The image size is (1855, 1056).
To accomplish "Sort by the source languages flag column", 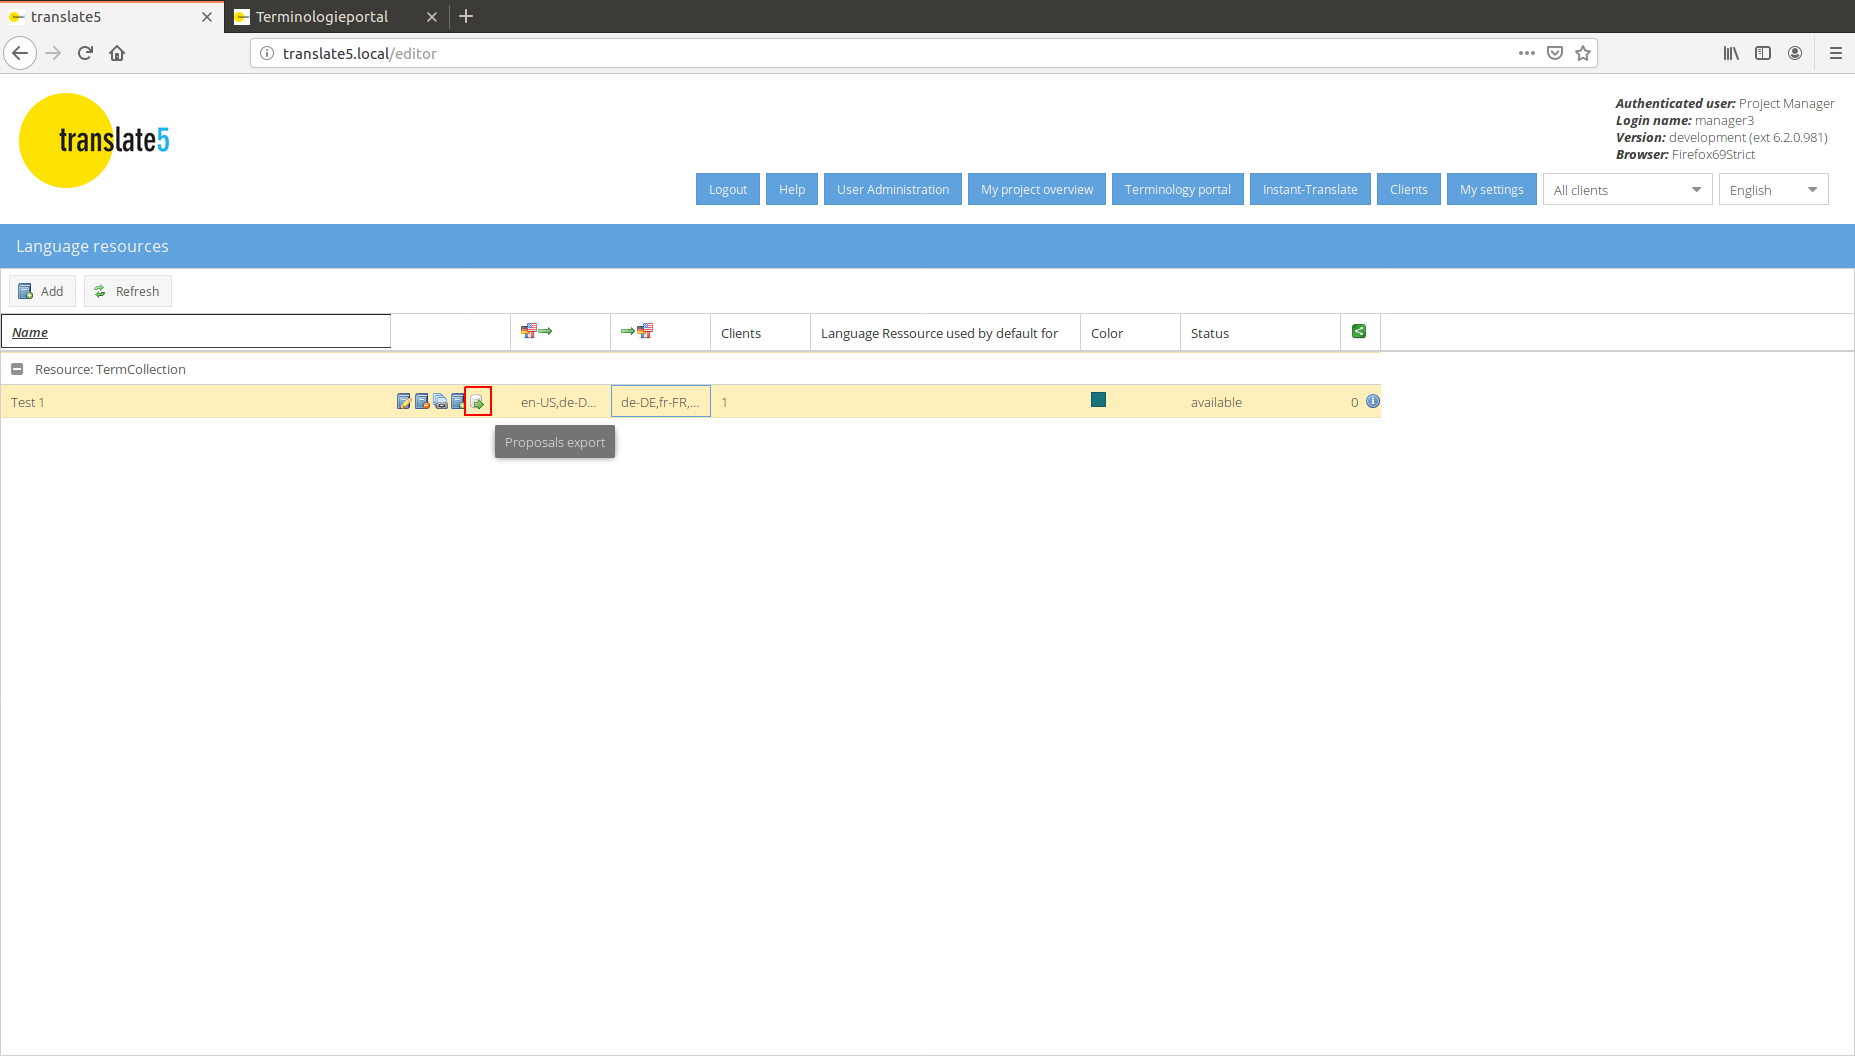I will [537, 331].
